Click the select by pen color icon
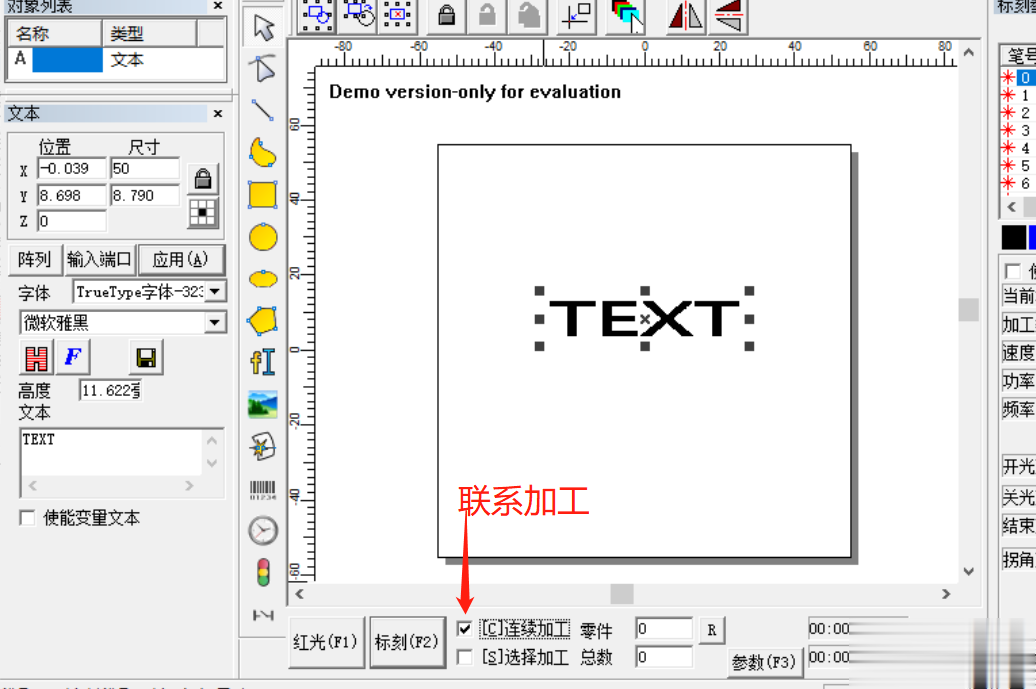Viewport: 1036px width, 689px height. click(x=627, y=15)
